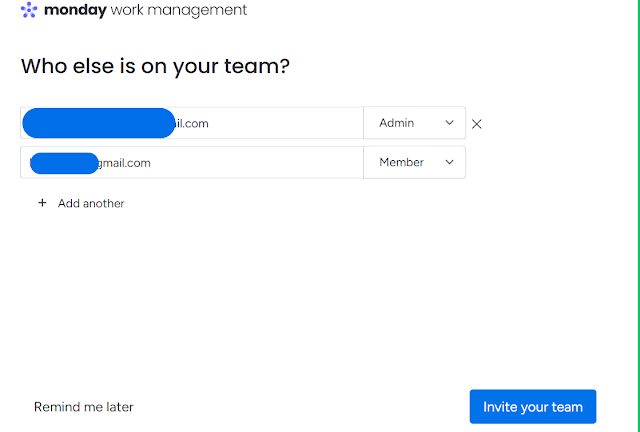Focus the first email field ending il.com
The width and height of the screenshot is (640, 432).
click(192, 123)
